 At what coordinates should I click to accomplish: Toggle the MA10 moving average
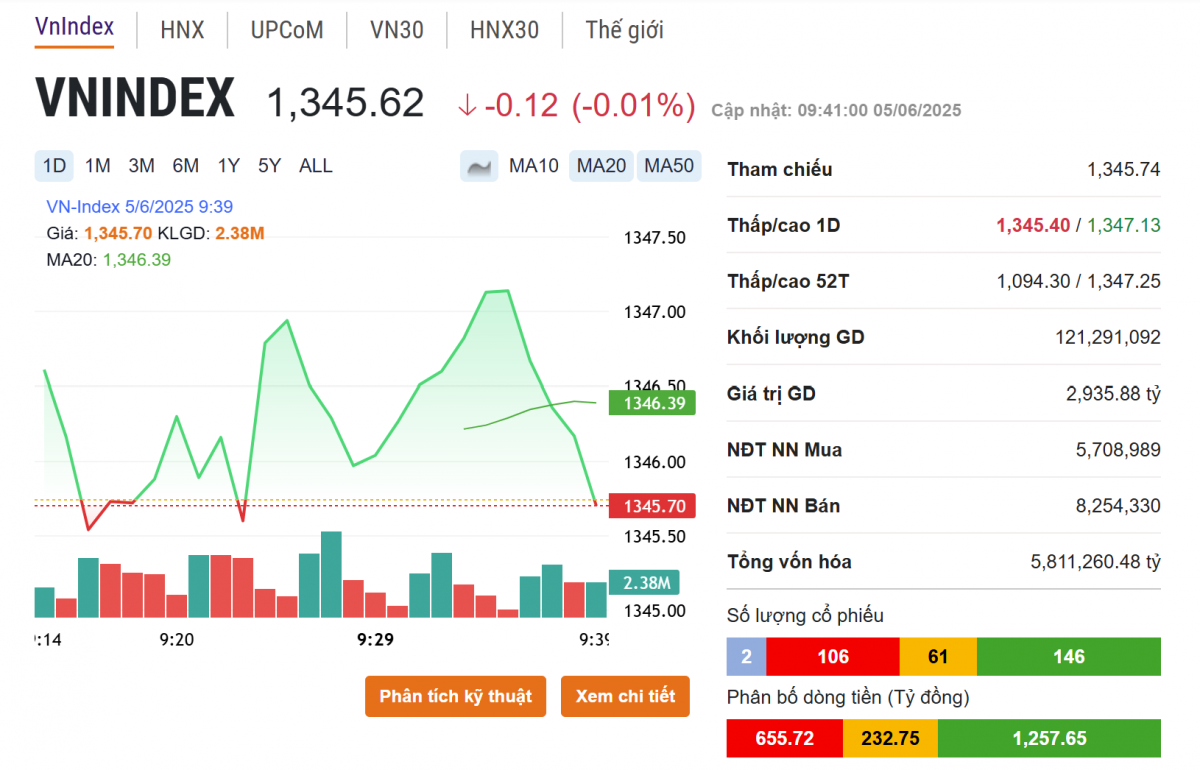534,166
